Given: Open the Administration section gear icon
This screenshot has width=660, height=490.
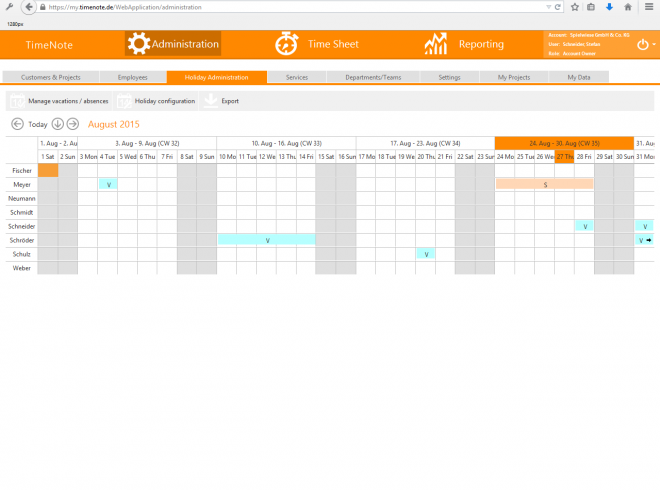Looking at the screenshot, I should point(138,44).
